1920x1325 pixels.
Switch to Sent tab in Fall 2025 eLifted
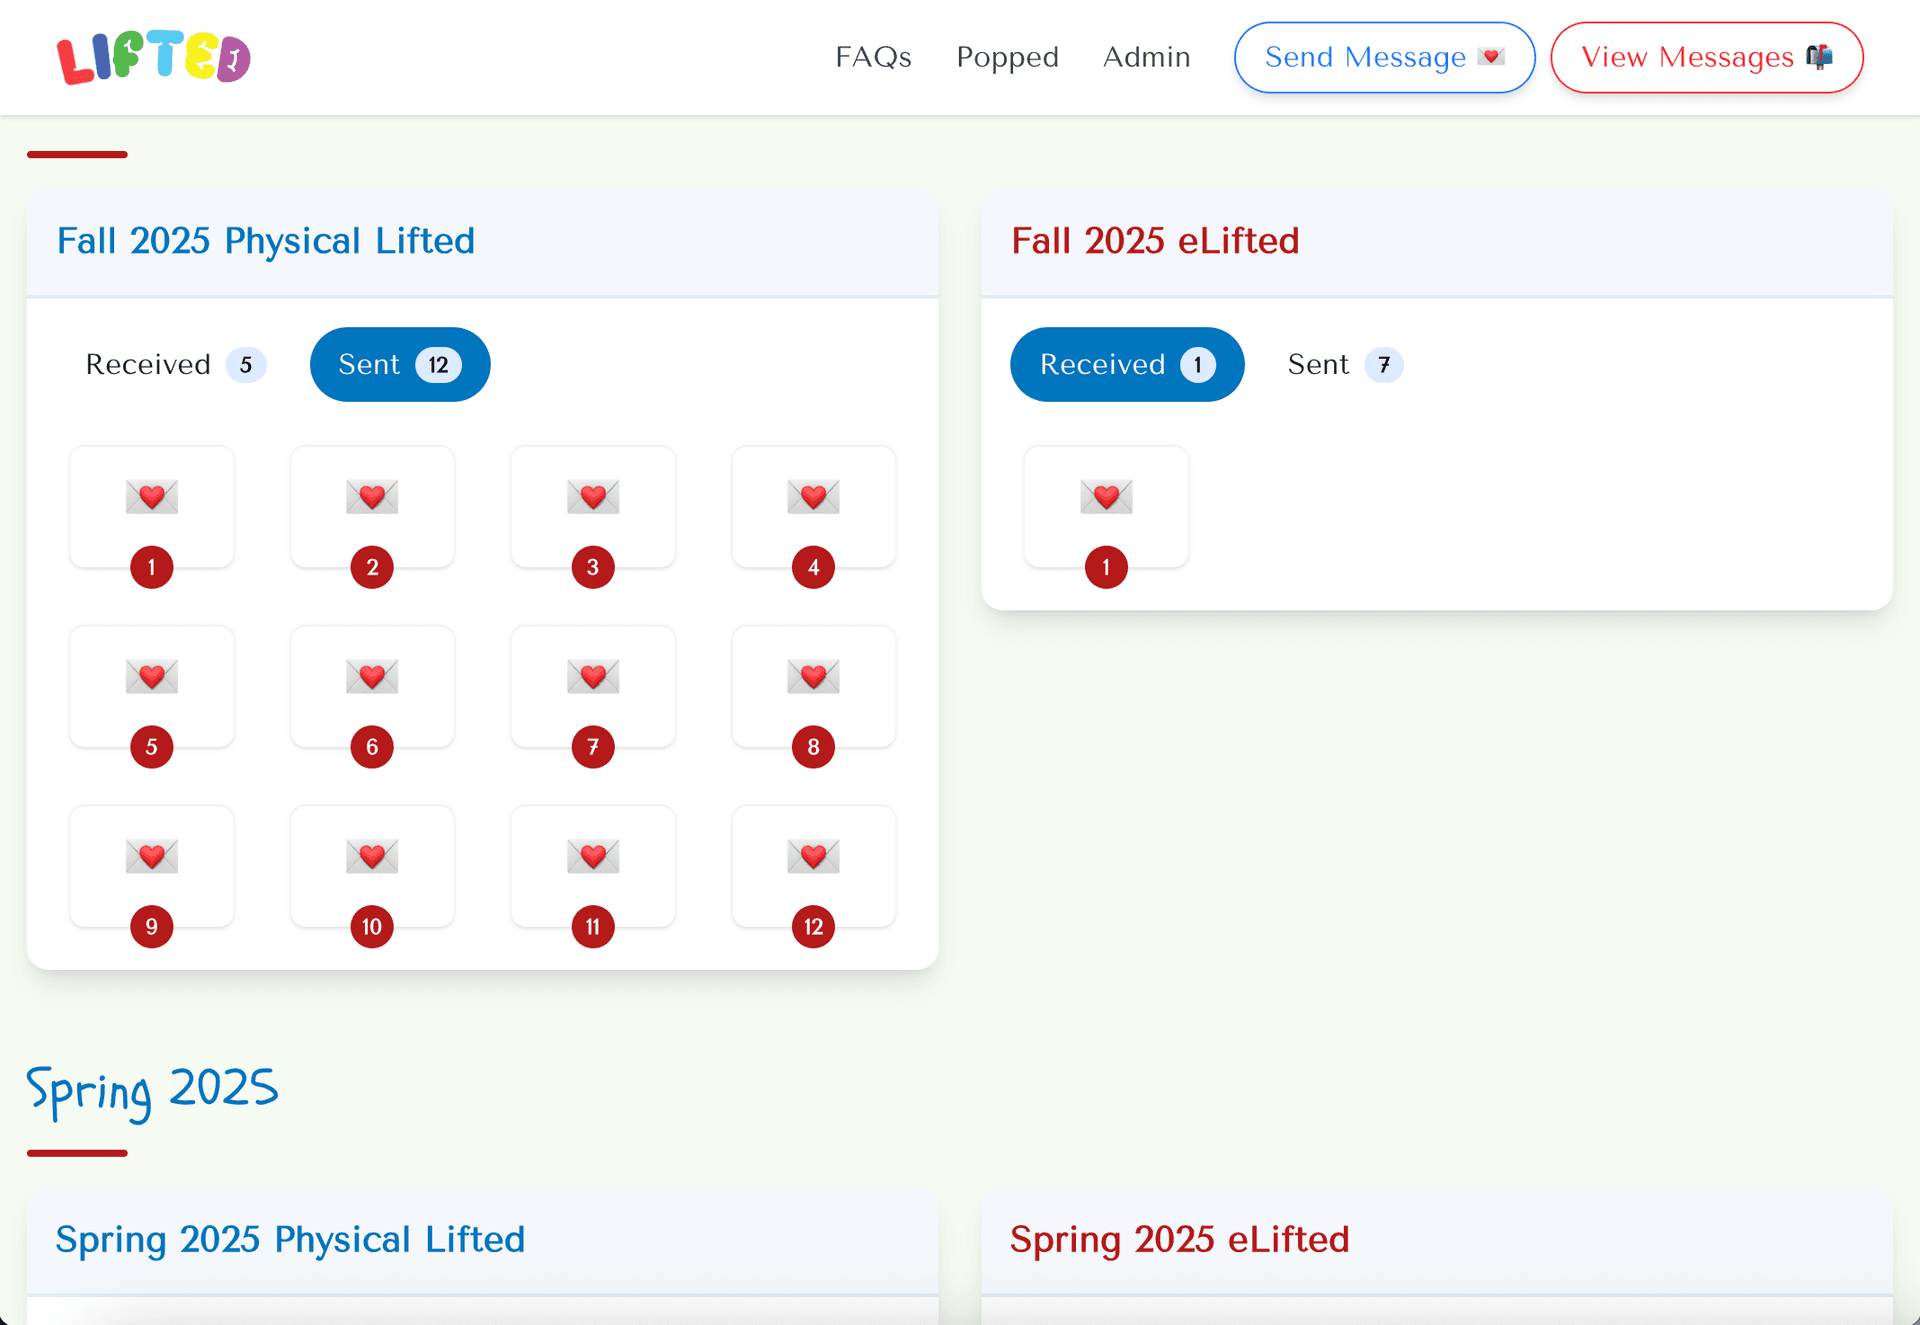point(1343,364)
